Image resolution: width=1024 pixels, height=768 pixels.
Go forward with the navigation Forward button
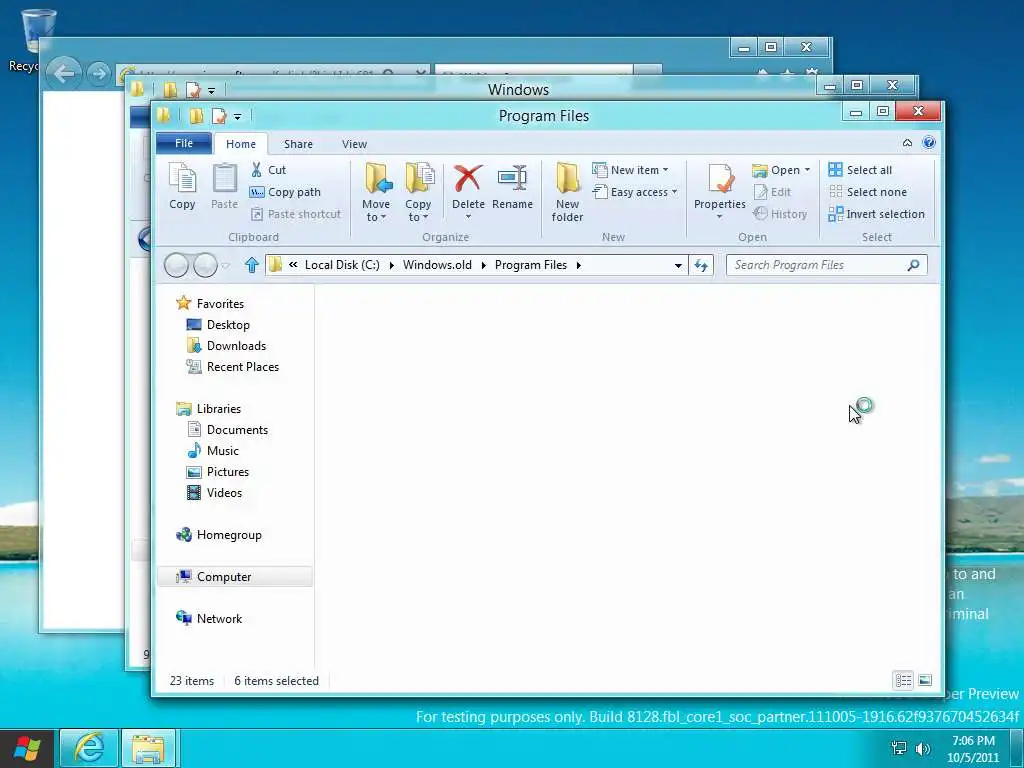205,265
